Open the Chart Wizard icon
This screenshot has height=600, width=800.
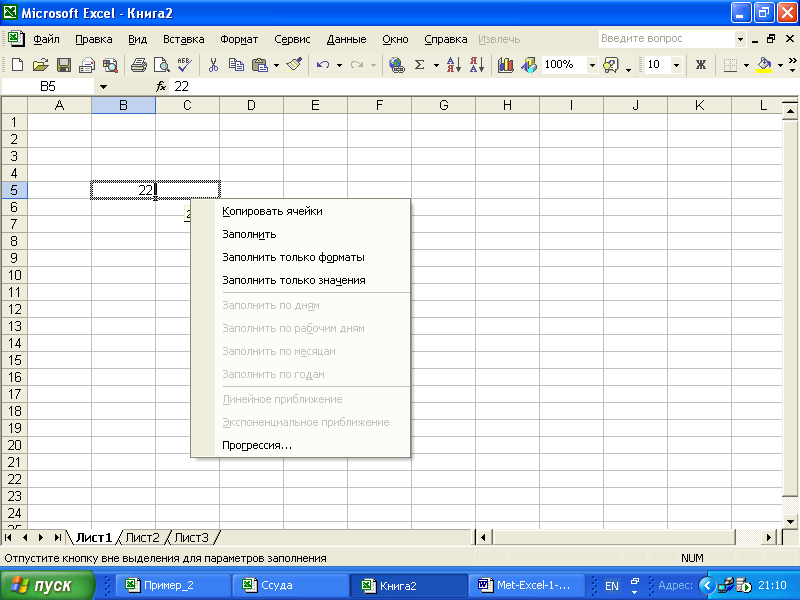click(x=506, y=65)
